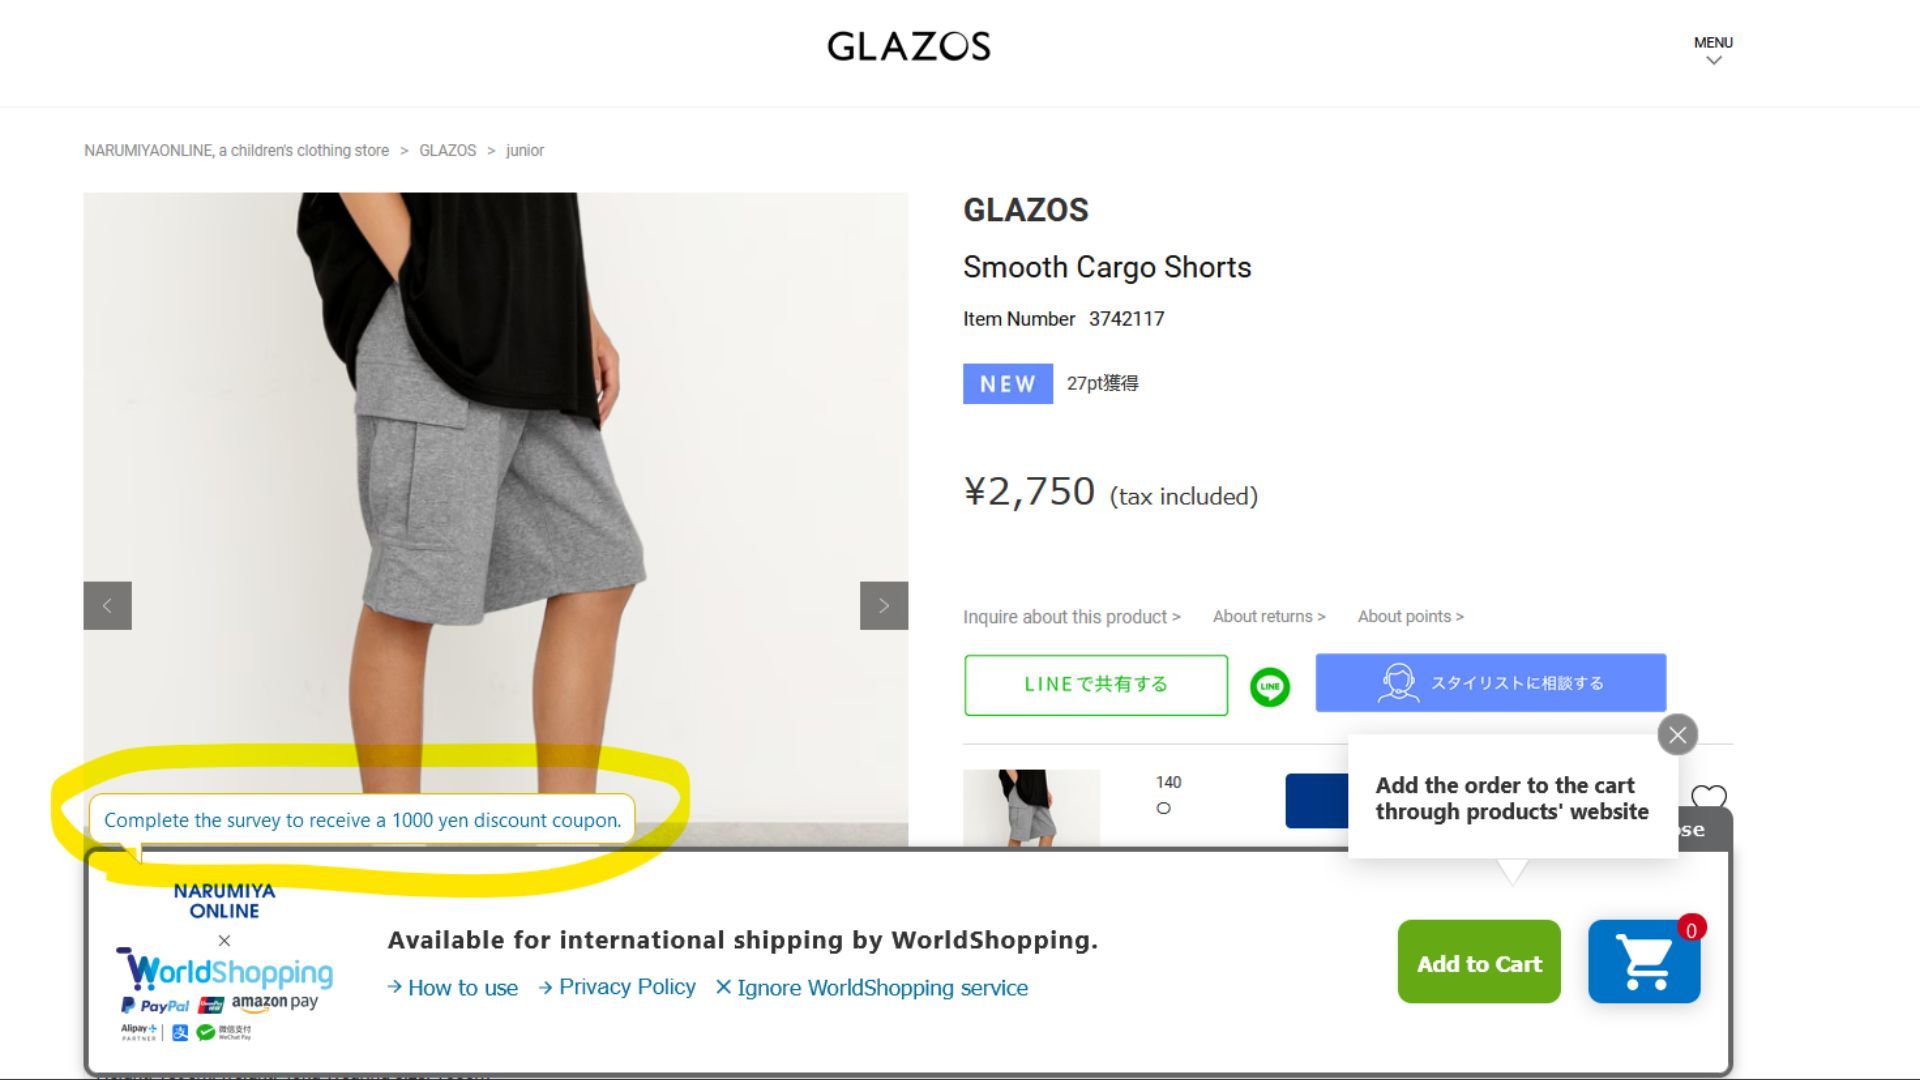1920x1080 pixels.
Task: Click Ignore WorldShopping service
Action: click(872, 988)
